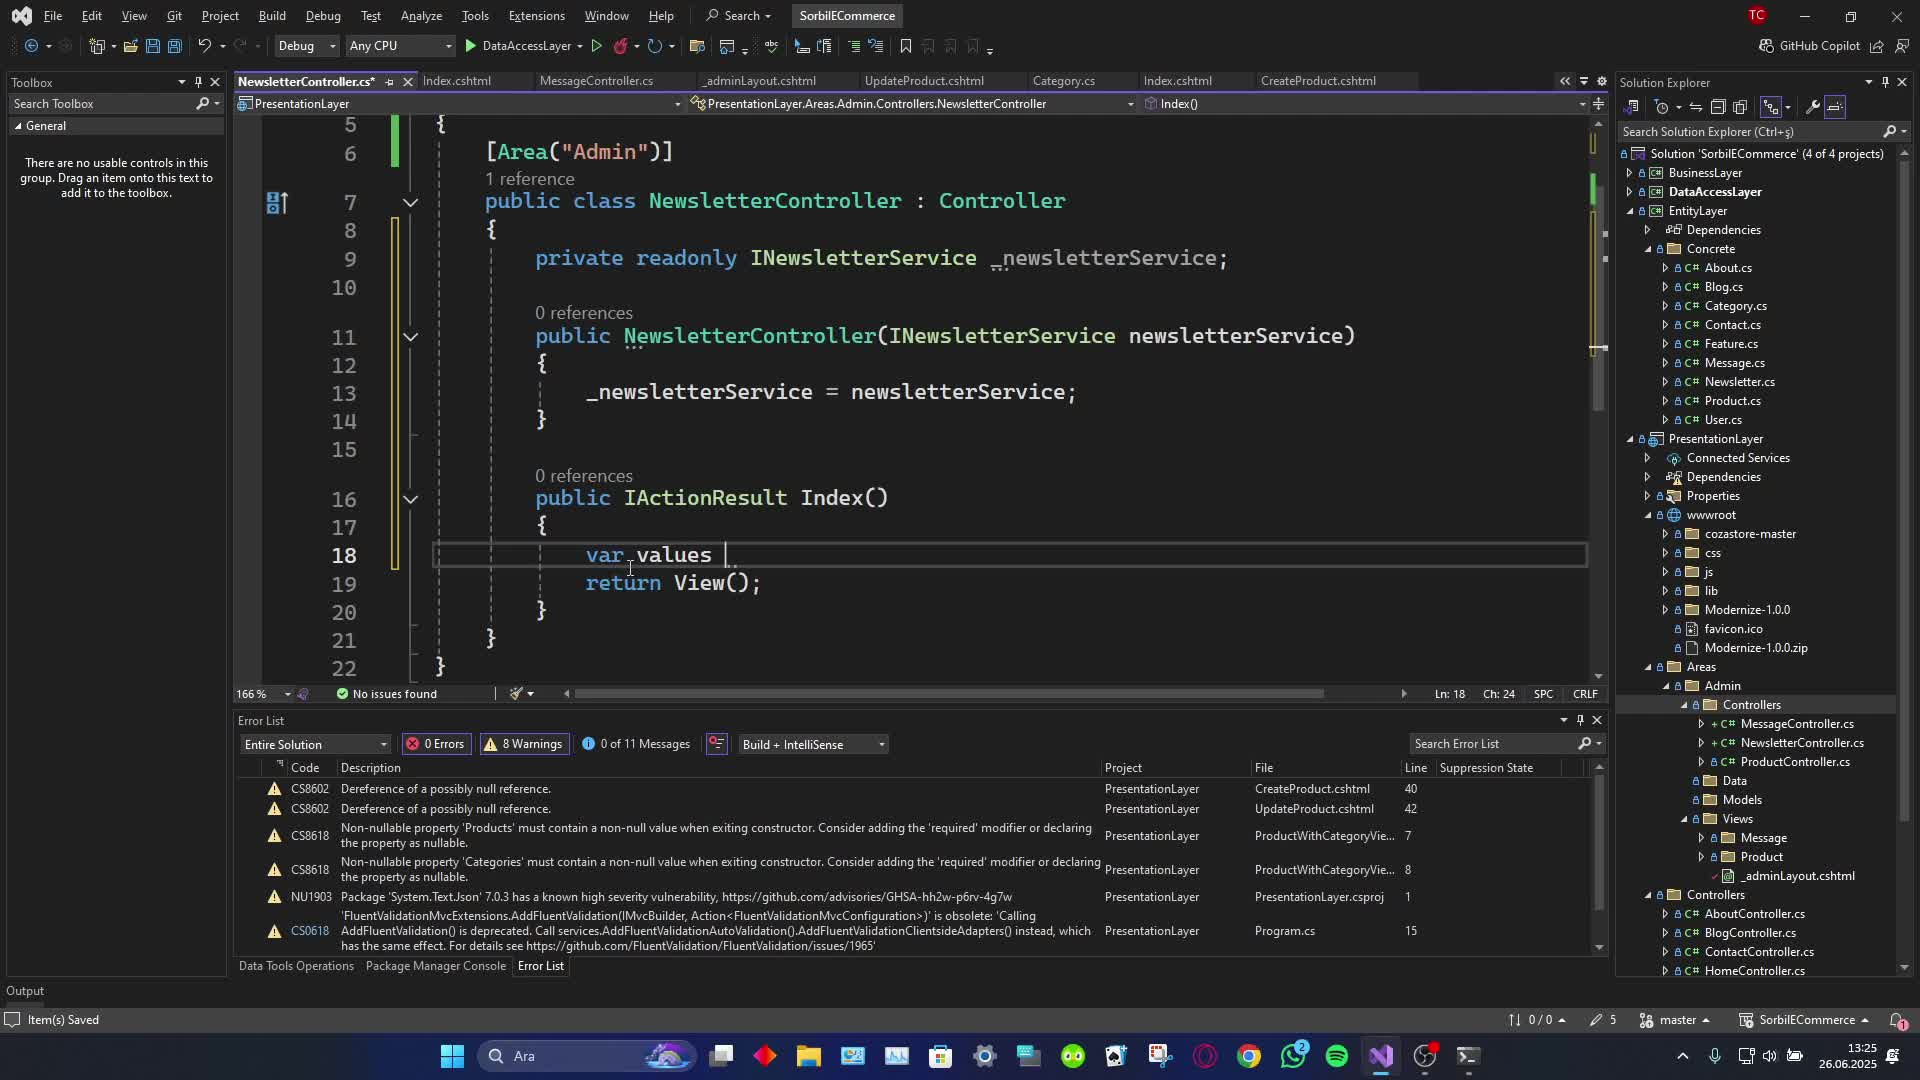Expand MessageController.cs node in Solution Explorer

[x=1702, y=724]
